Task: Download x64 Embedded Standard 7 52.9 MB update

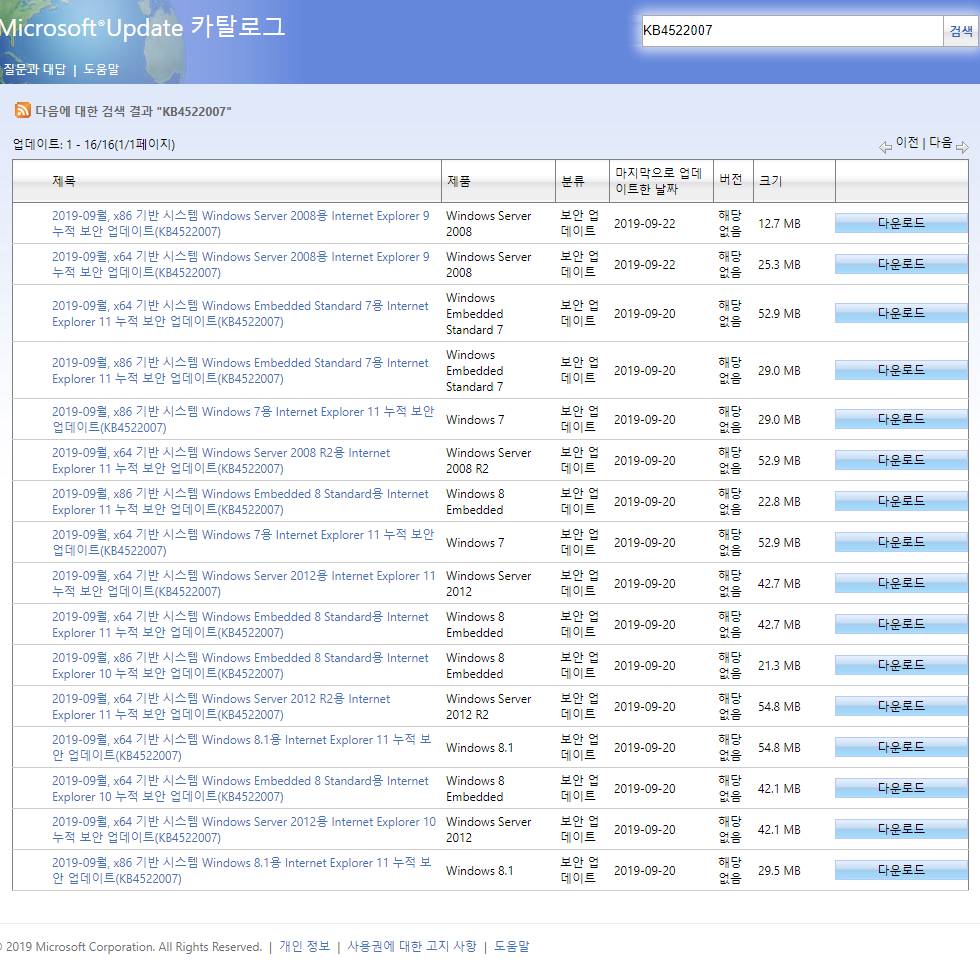Action: (901, 313)
